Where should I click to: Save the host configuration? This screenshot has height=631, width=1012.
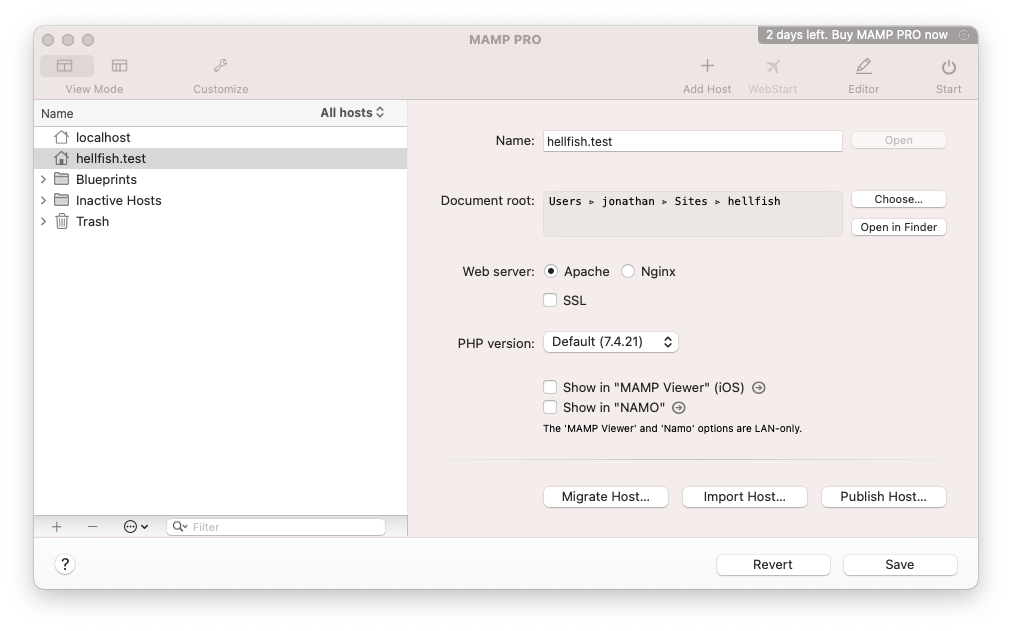(898, 564)
